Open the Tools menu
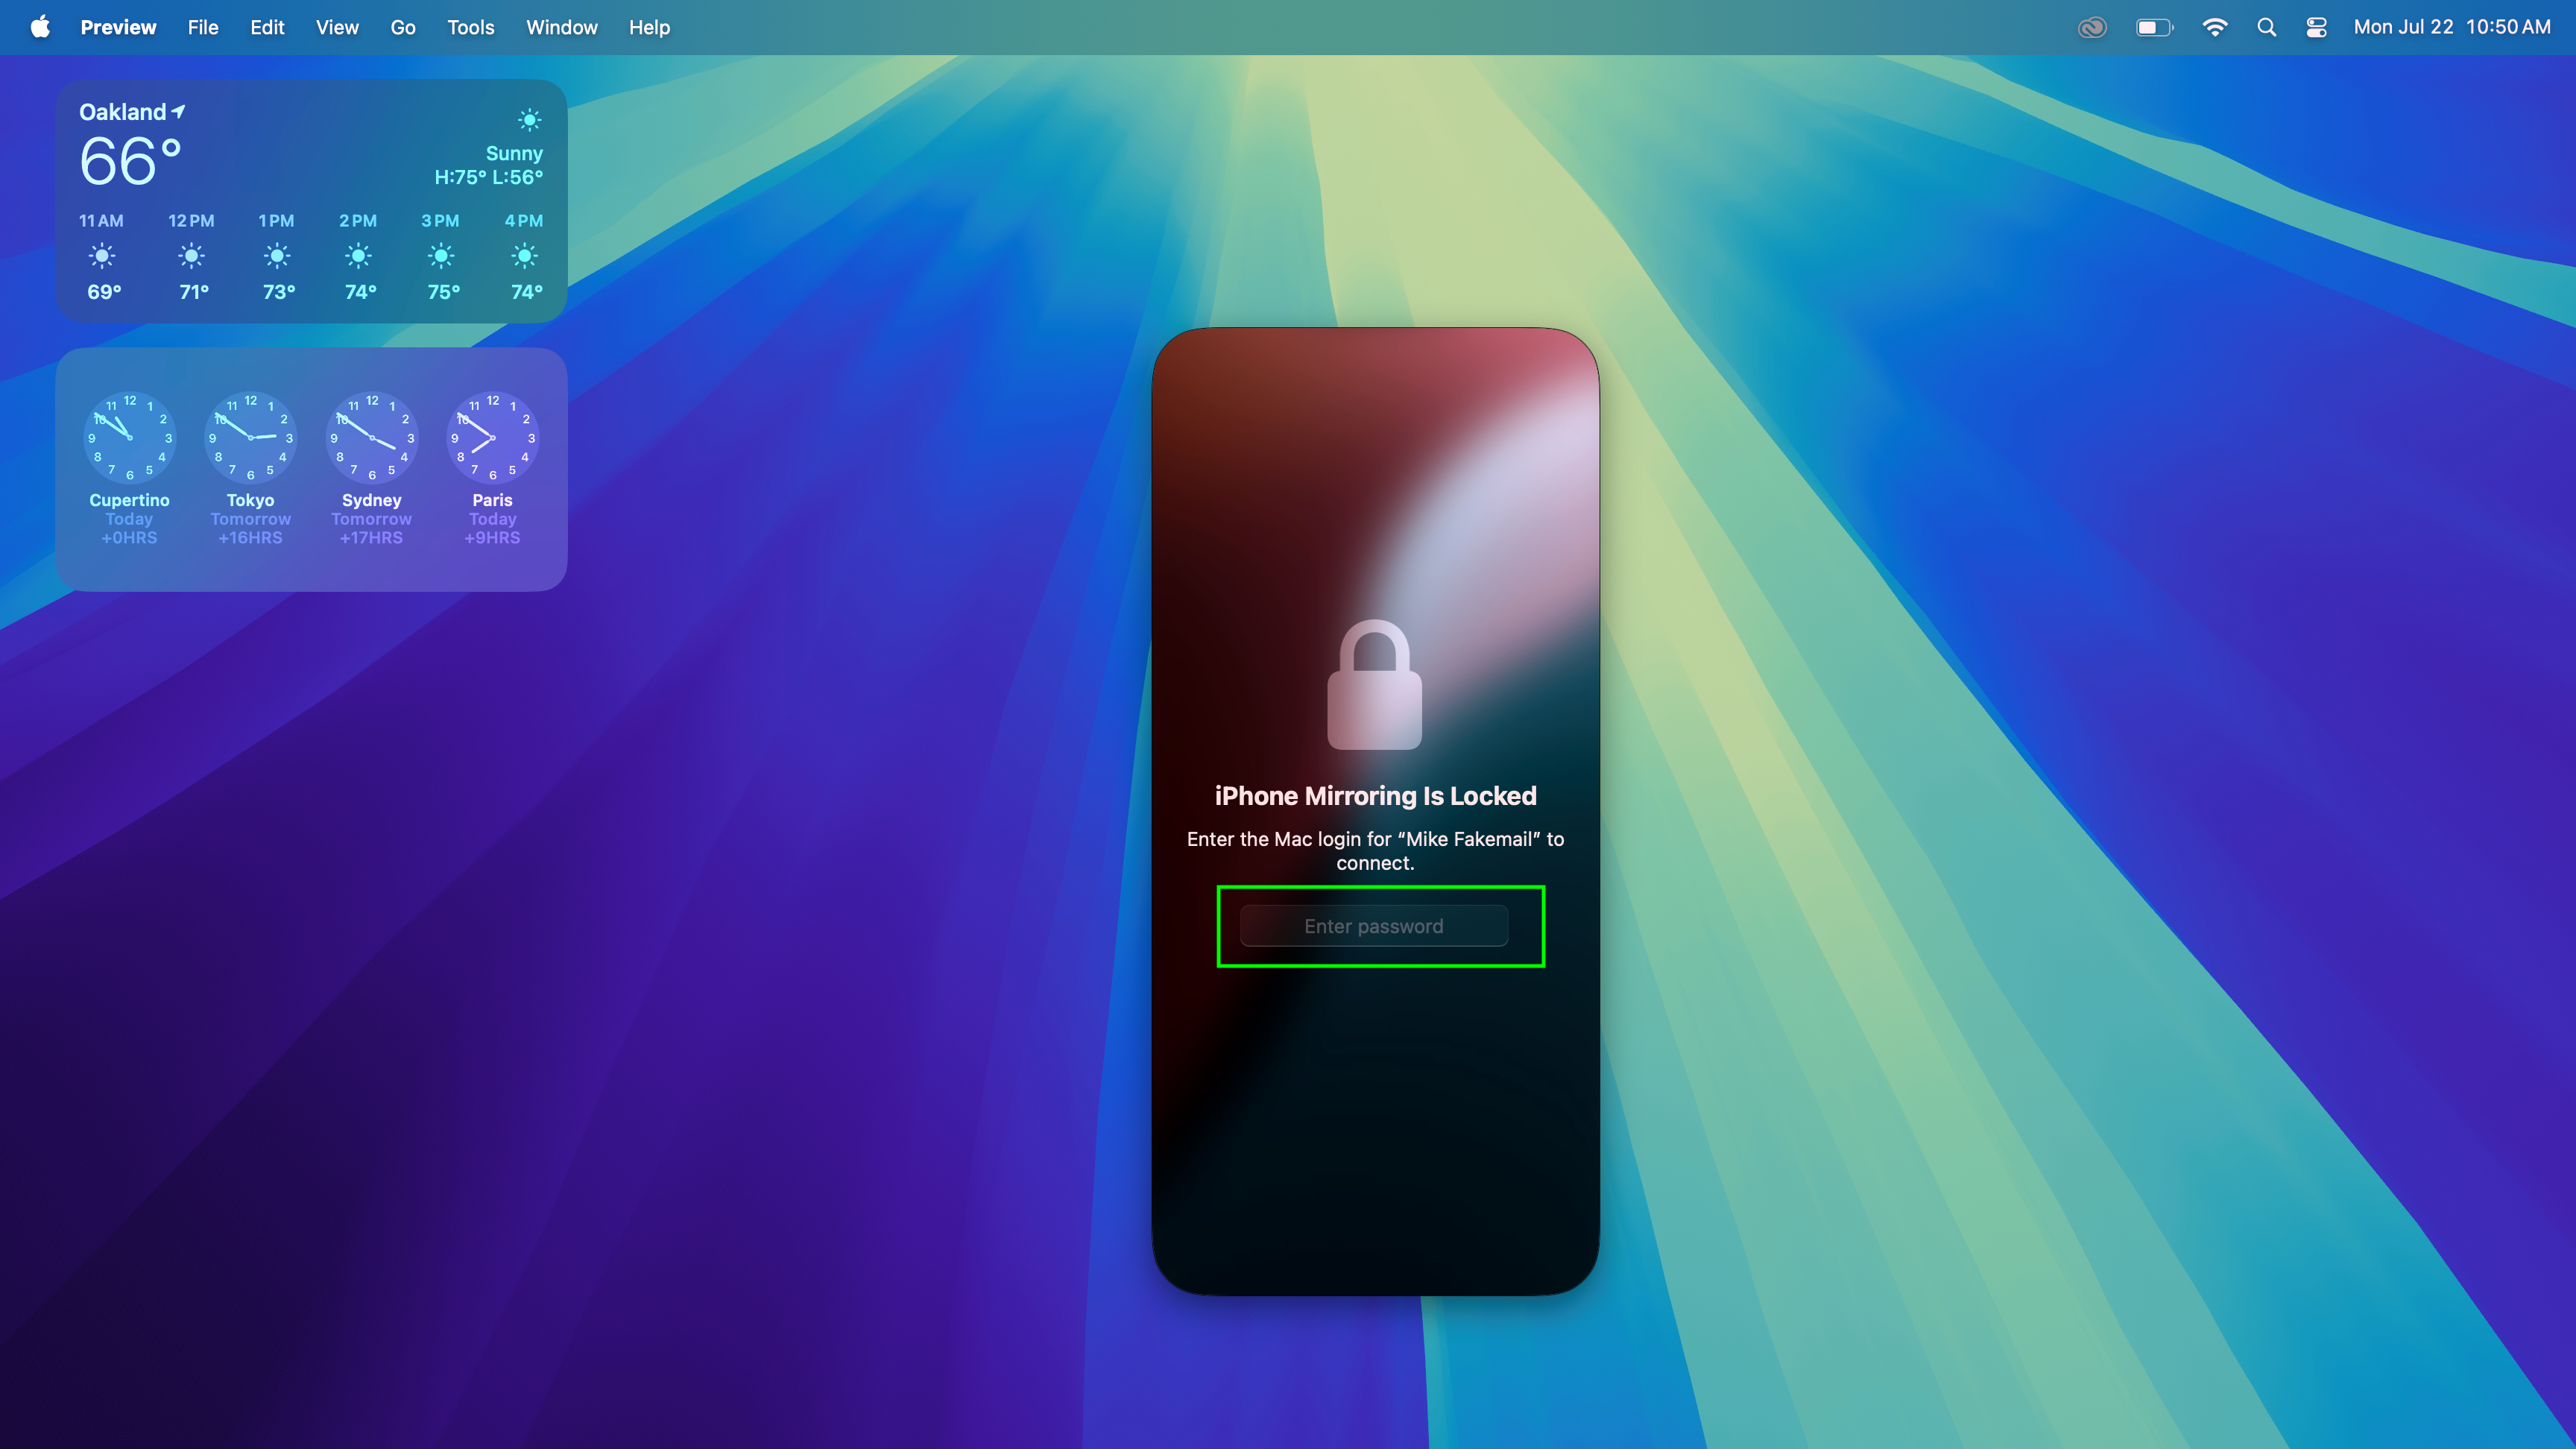 [x=470, y=27]
